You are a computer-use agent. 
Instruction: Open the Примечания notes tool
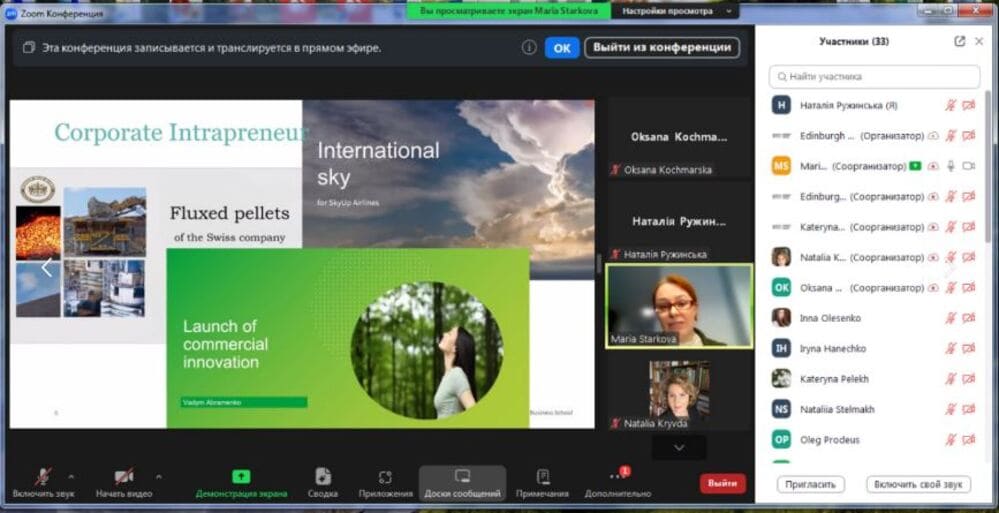point(542,477)
